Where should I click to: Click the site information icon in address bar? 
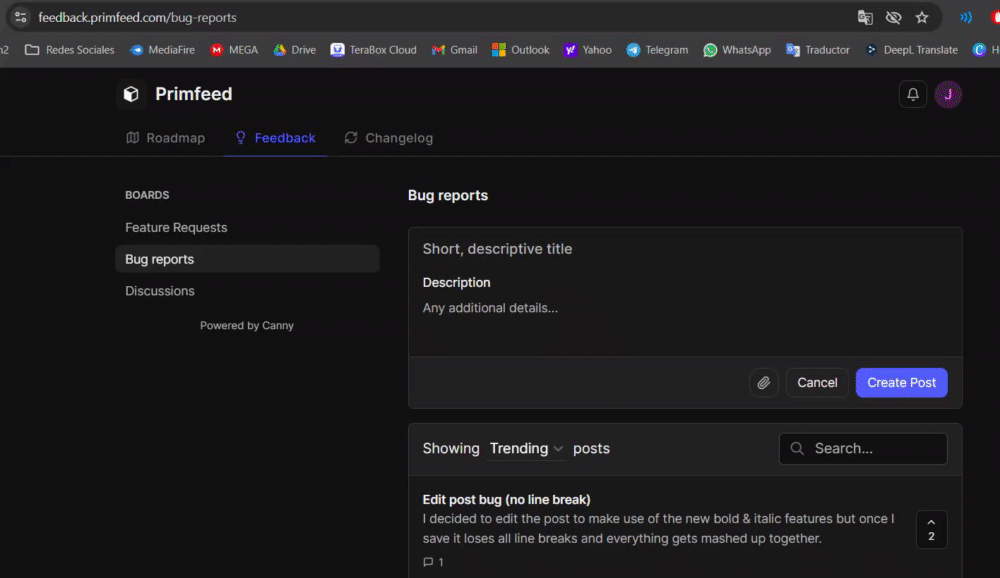pyautogui.click(x=20, y=17)
